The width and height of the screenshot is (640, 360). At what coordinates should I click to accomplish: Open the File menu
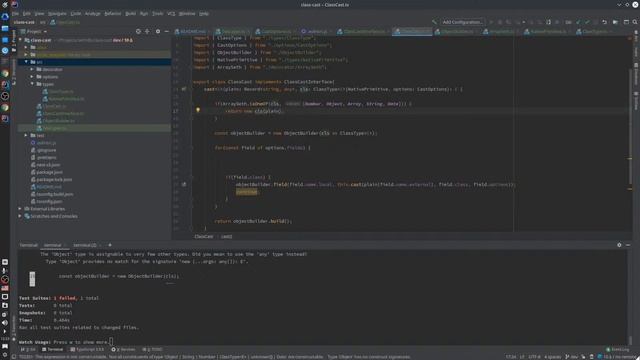click(15, 13)
